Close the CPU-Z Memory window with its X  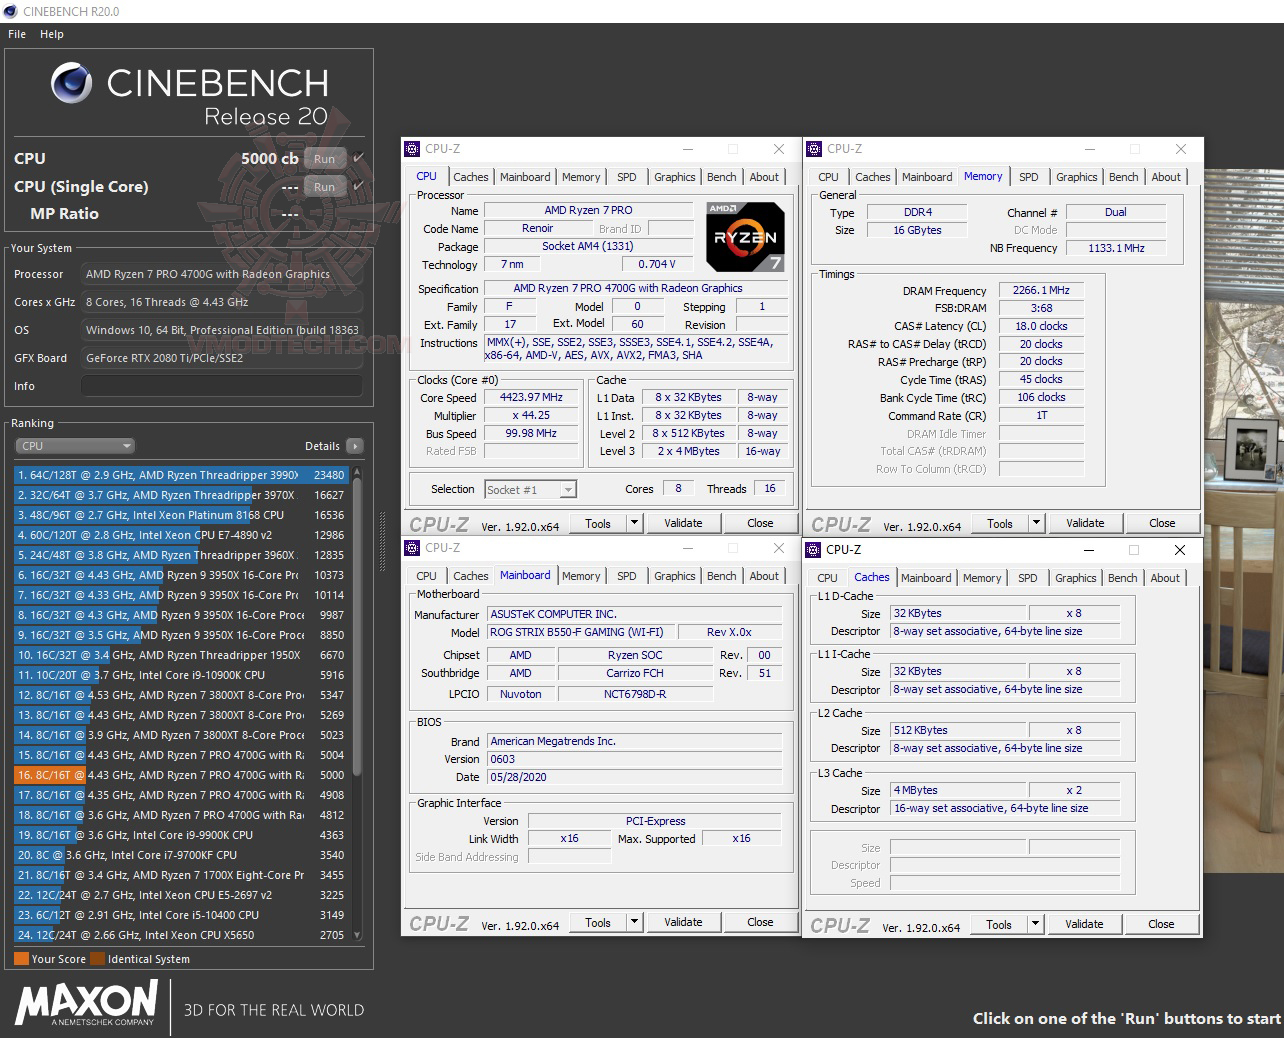(1181, 149)
